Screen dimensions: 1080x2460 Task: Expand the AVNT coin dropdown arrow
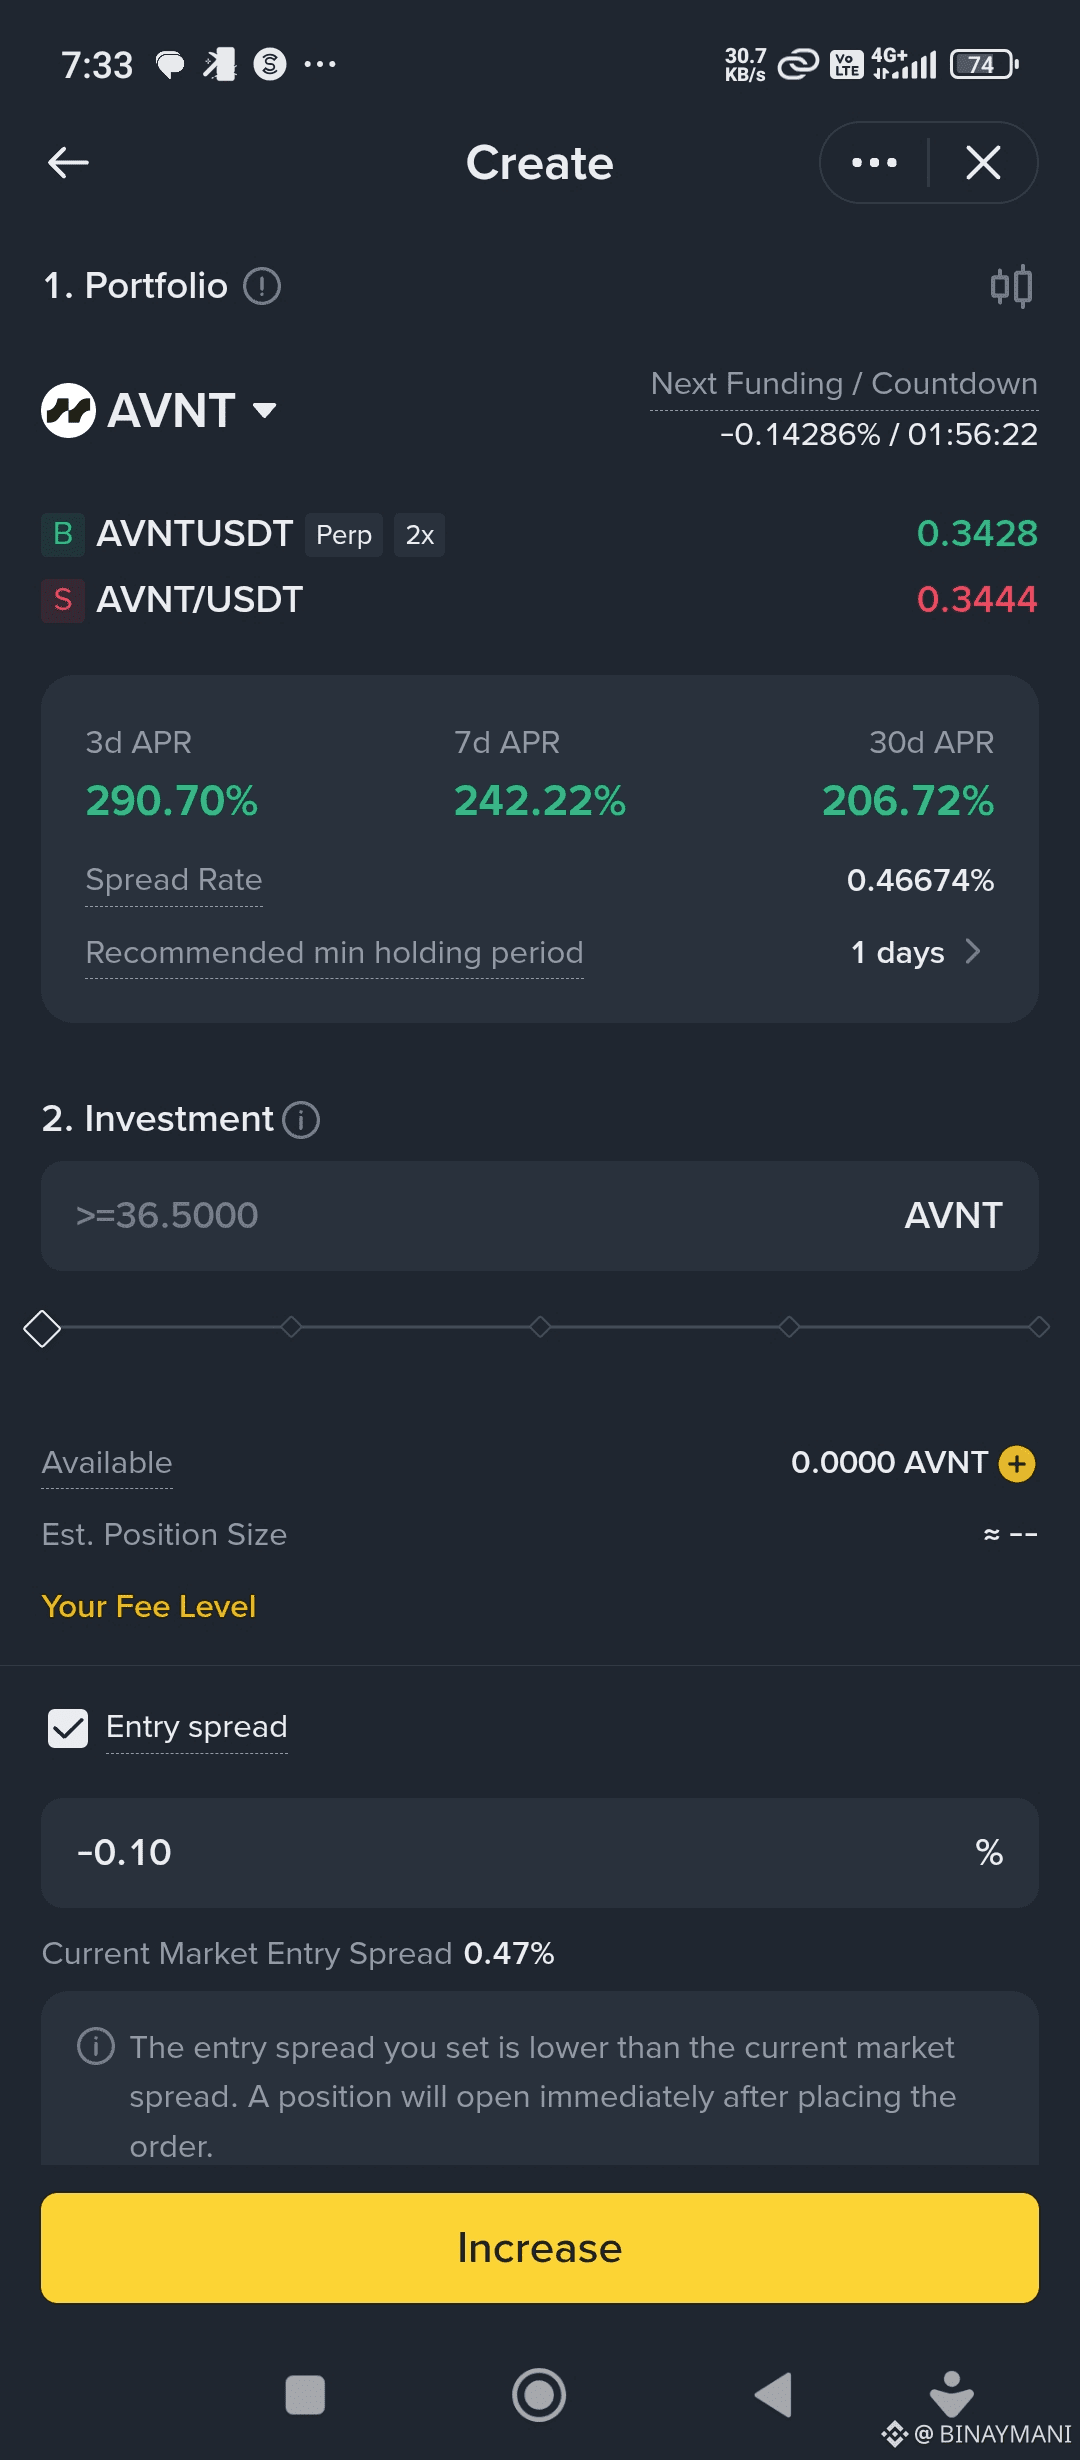coord(265,410)
